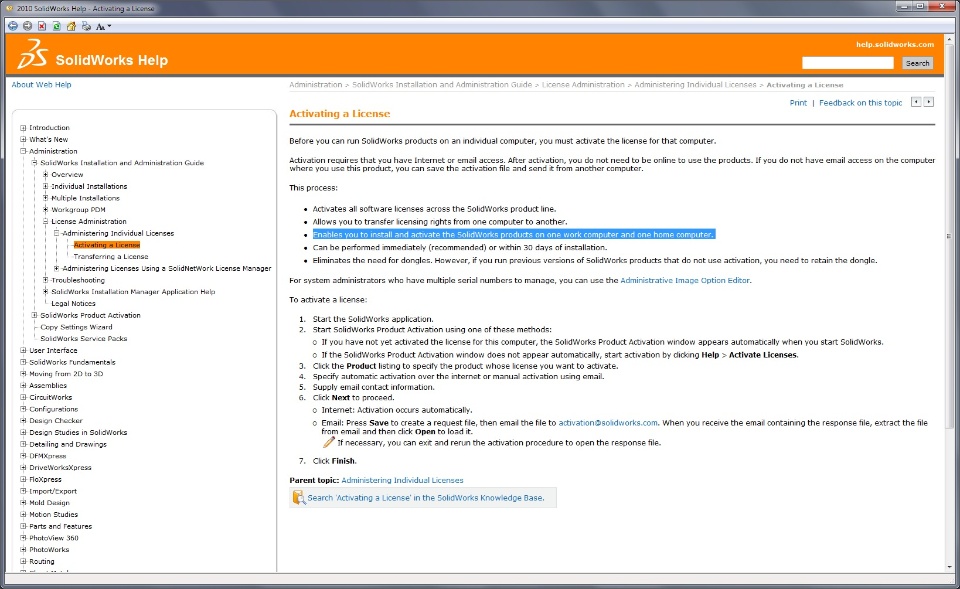Screen dimensions: 960x589
Task: Open Routing tree item
Action: pyautogui.click(x=42, y=561)
